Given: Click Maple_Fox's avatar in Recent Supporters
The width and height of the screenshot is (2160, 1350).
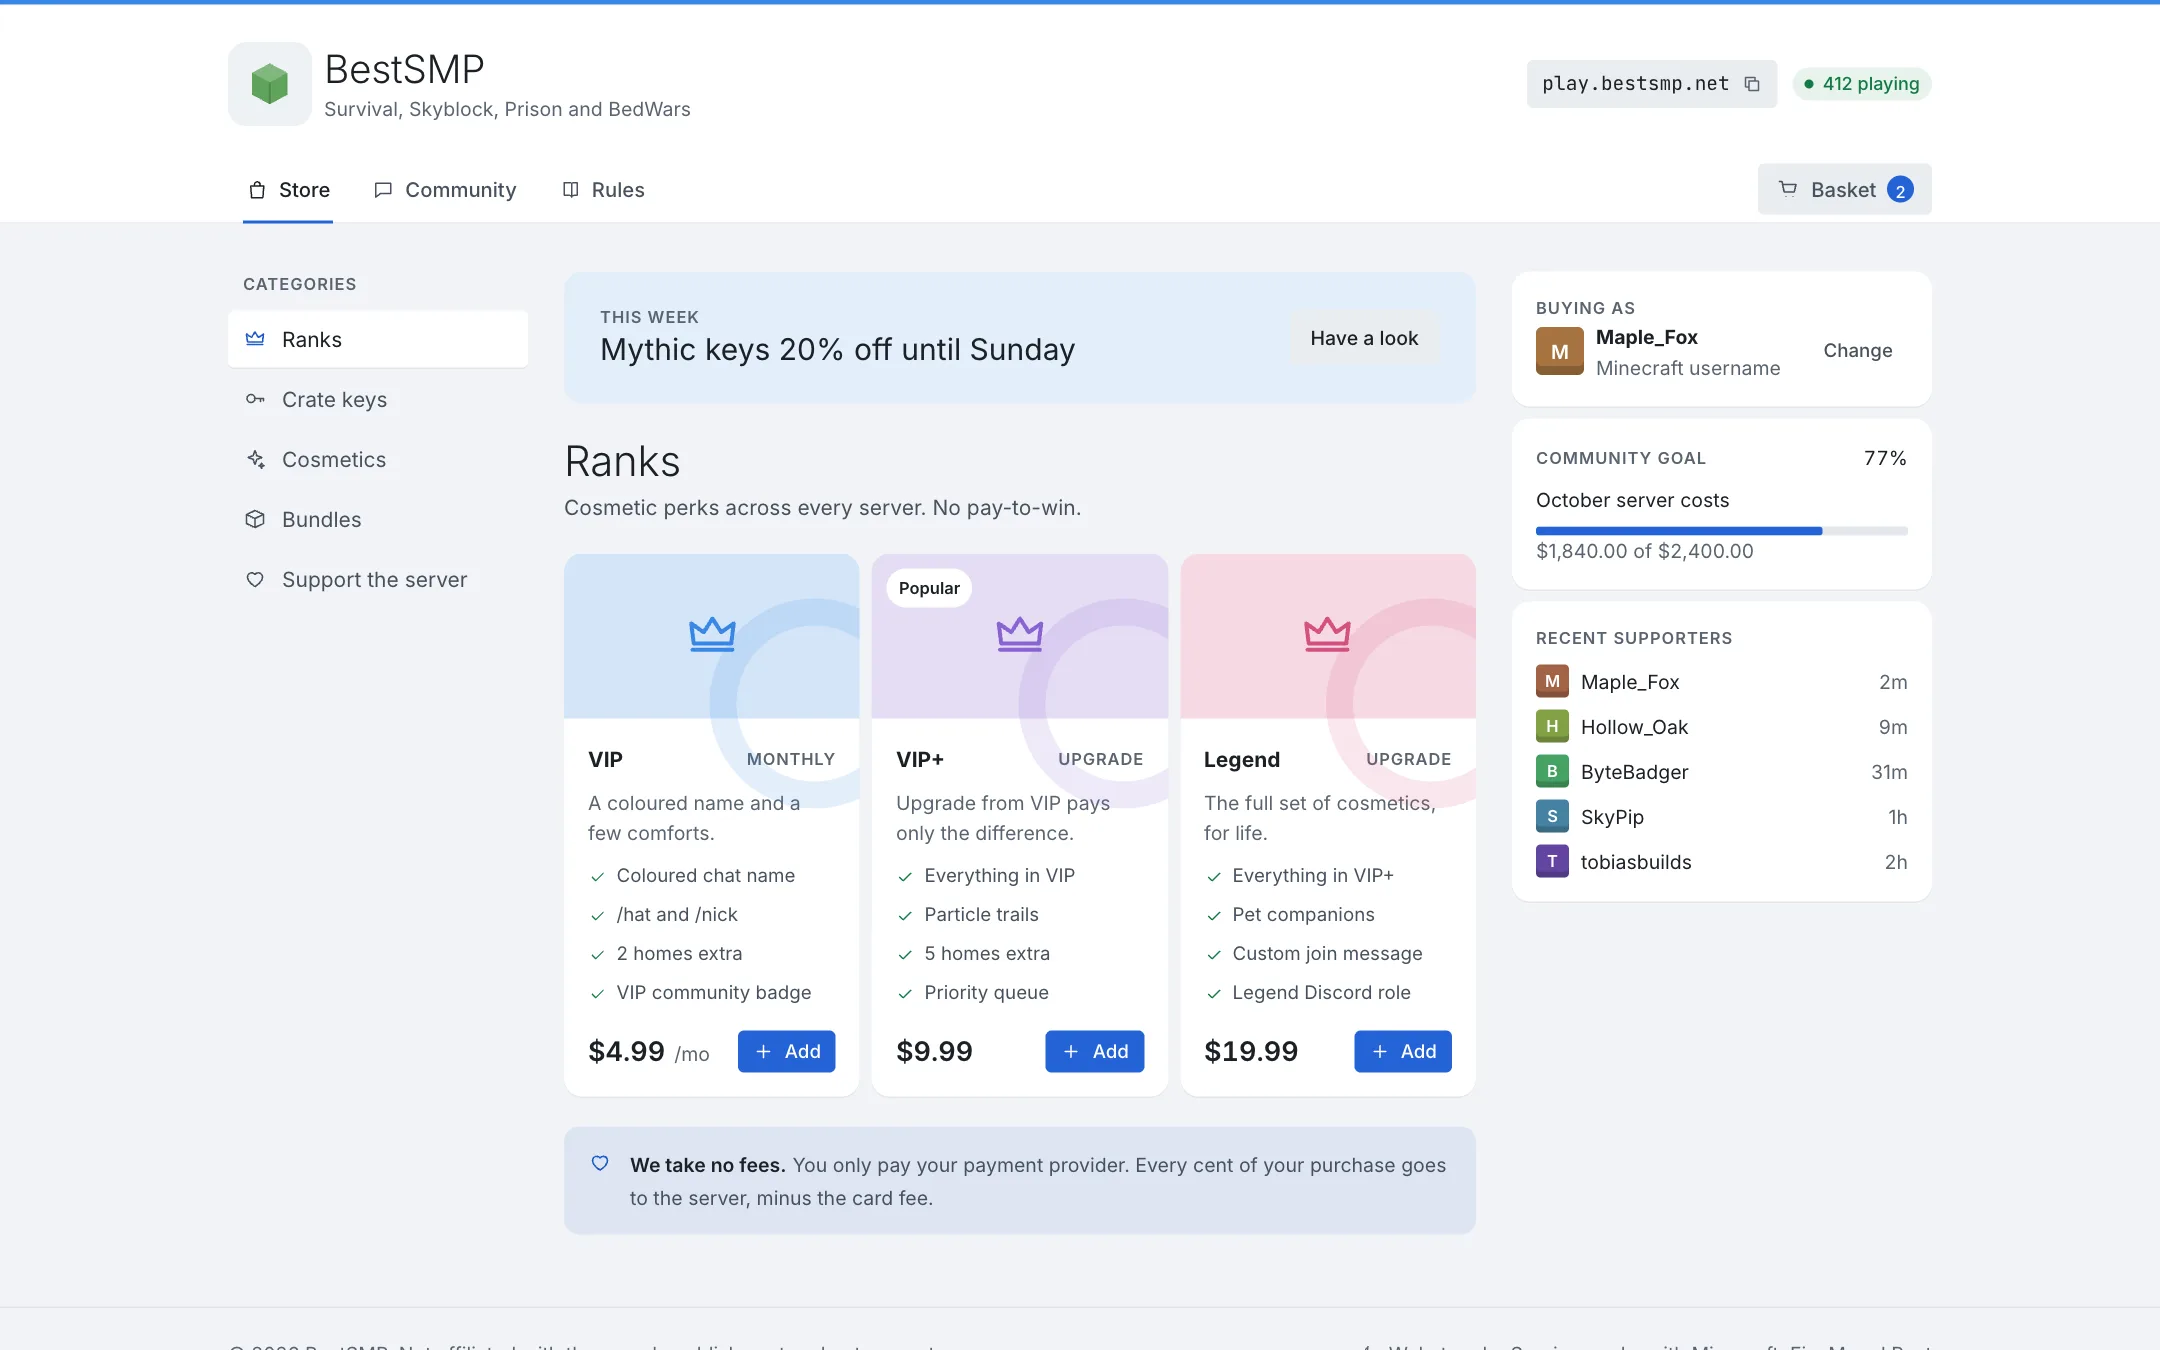Looking at the screenshot, I should (1552, 681).
